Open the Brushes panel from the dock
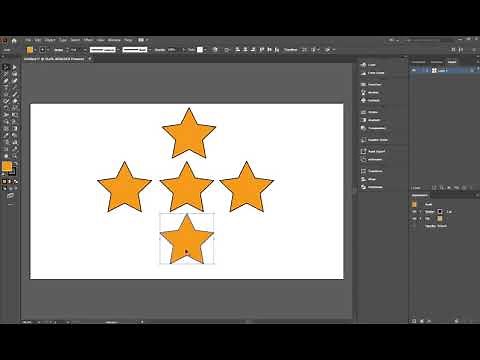Image resolution: width=480 pixels, height=360 pixels. point(370,92)
